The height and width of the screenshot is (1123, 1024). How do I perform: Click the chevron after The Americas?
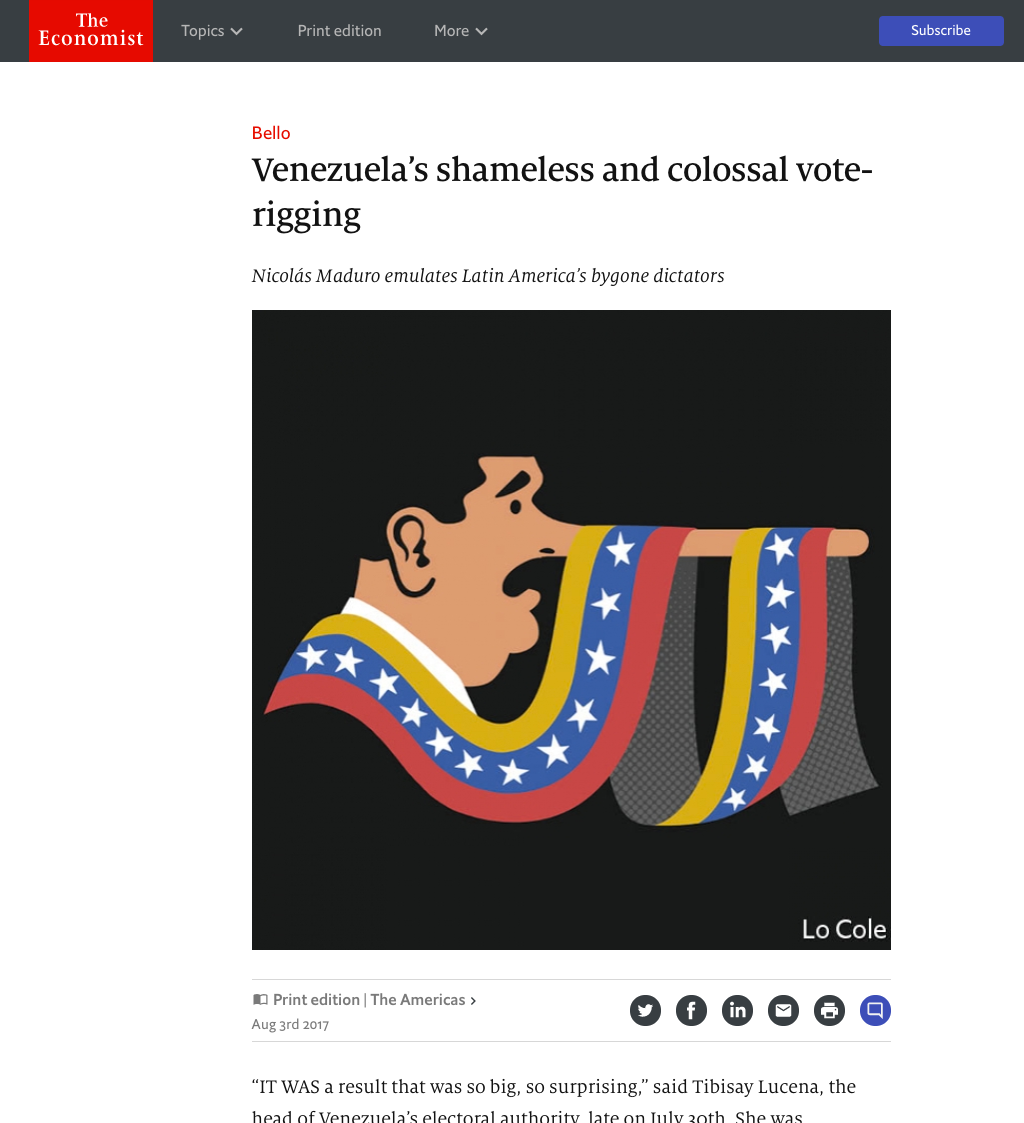(473, 1001)
